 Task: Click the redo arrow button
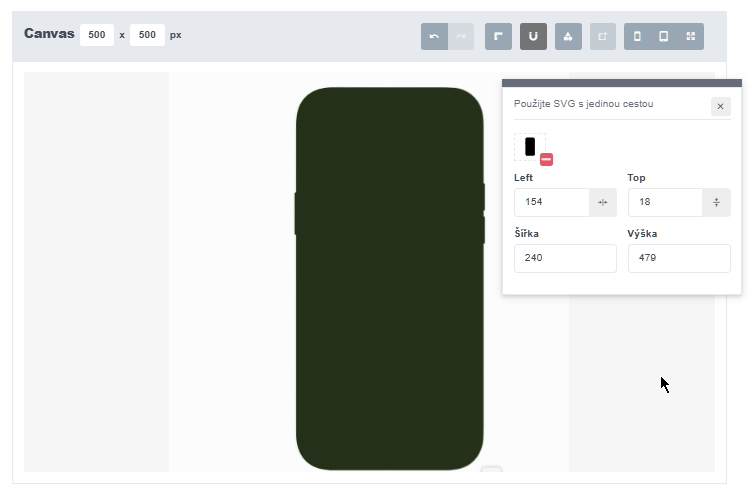pyautogui.click(x=461, y=36)
